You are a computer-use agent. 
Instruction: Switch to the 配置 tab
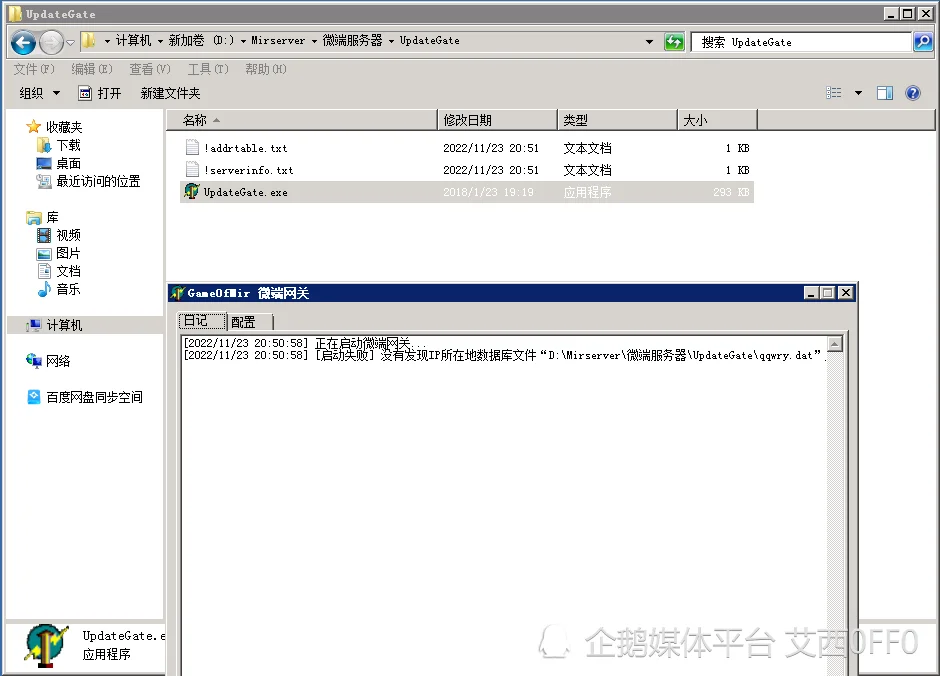click(x=243, y=321)
